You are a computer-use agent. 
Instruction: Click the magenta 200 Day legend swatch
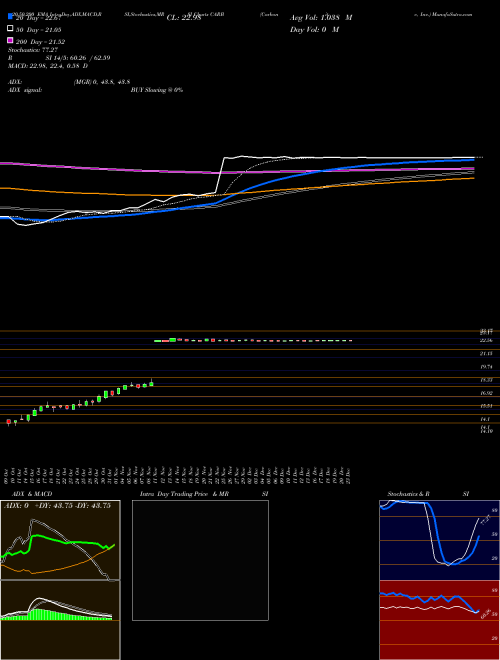[11, 41]
